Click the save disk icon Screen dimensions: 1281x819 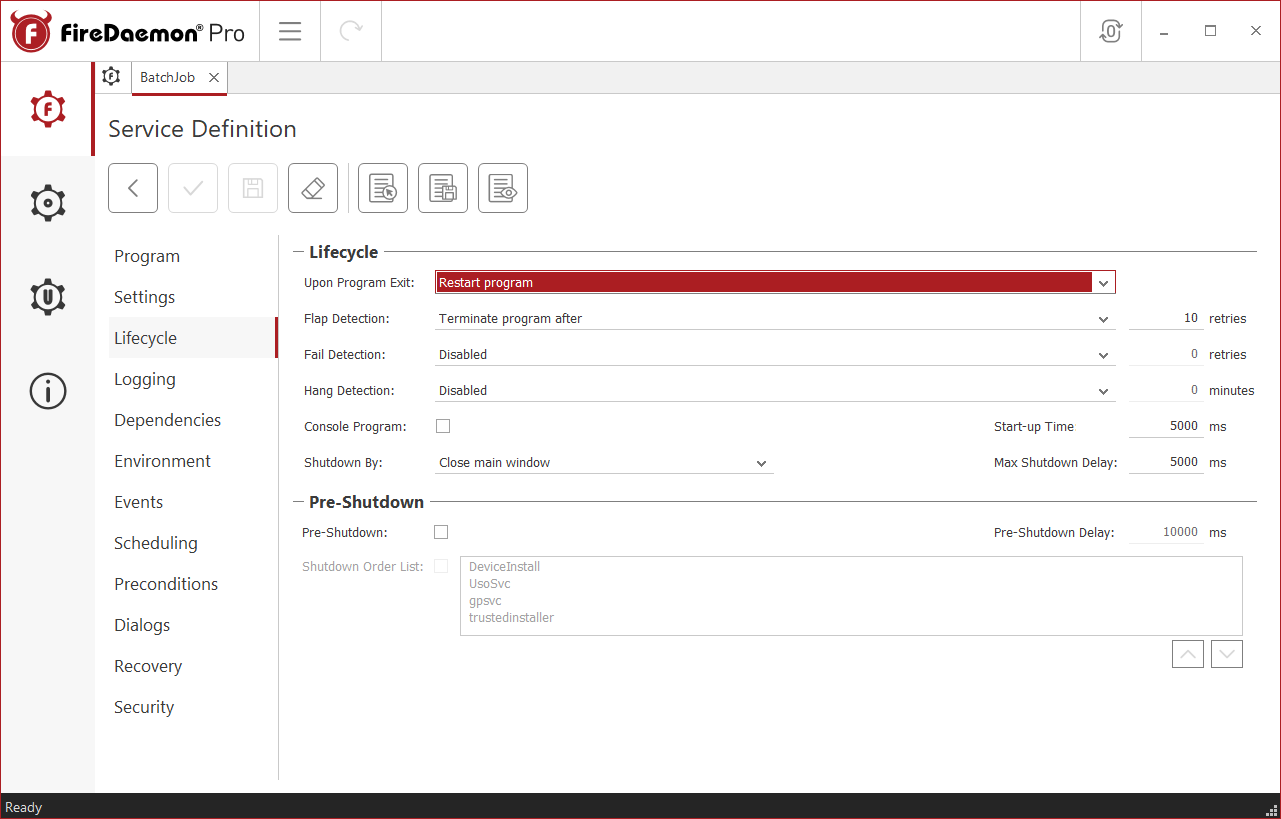point(253,188)
